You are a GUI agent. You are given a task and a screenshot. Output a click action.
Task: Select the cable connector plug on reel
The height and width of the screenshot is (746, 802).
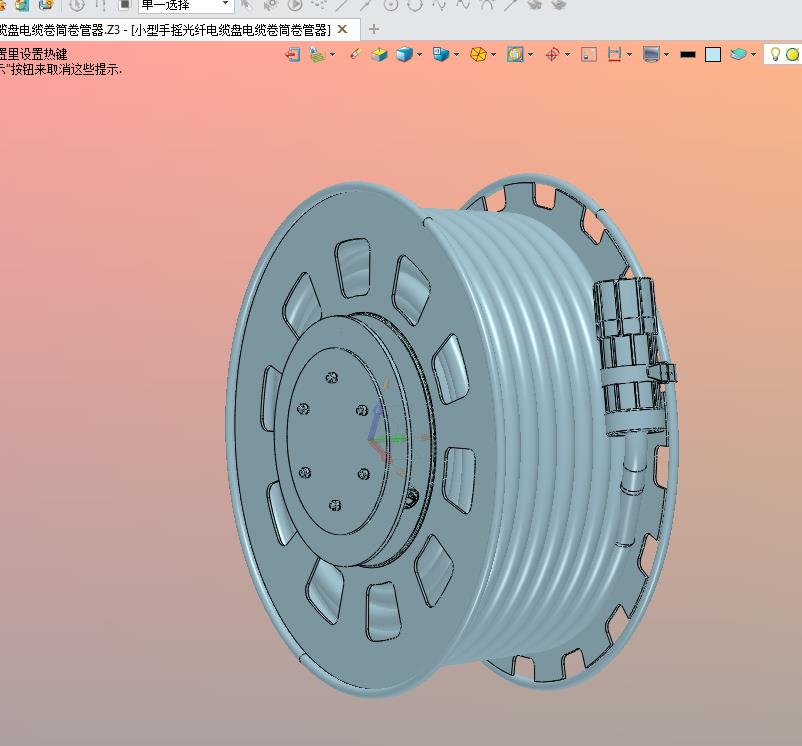[633, 358]
